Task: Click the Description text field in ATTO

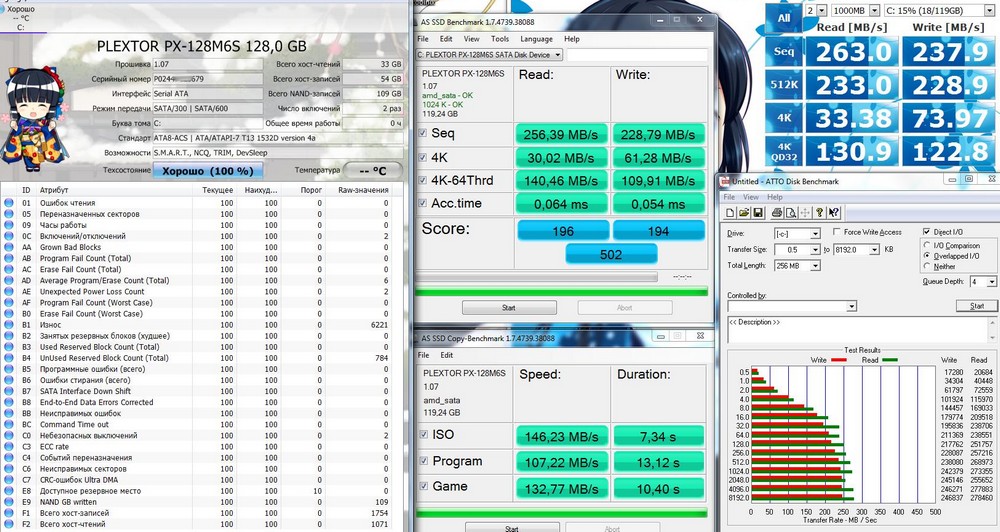Action: [861, 329]
